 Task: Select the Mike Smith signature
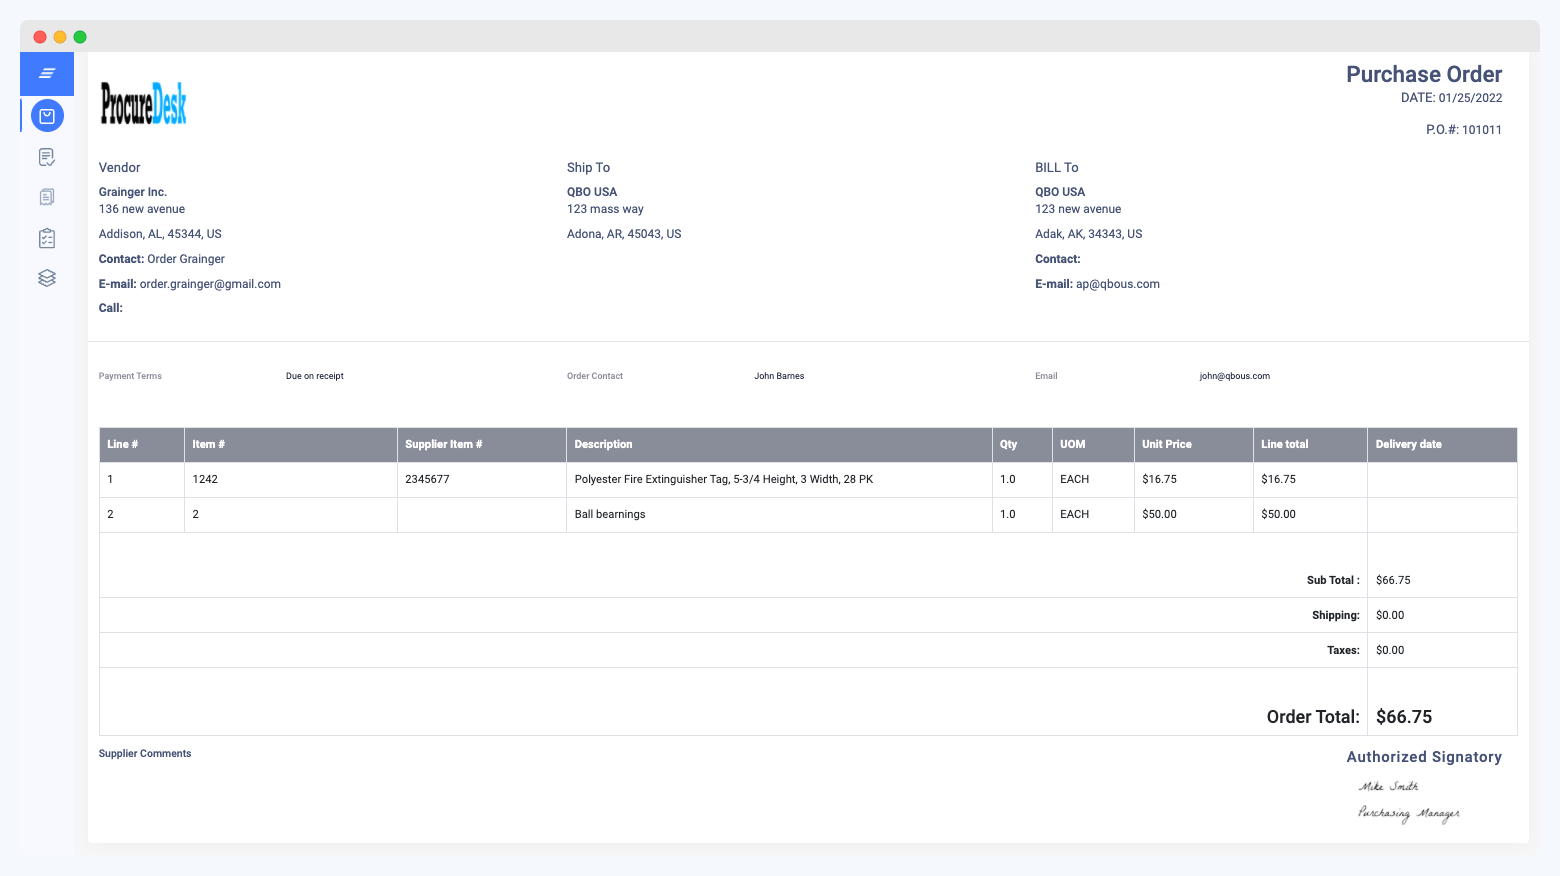point(1389,786)
